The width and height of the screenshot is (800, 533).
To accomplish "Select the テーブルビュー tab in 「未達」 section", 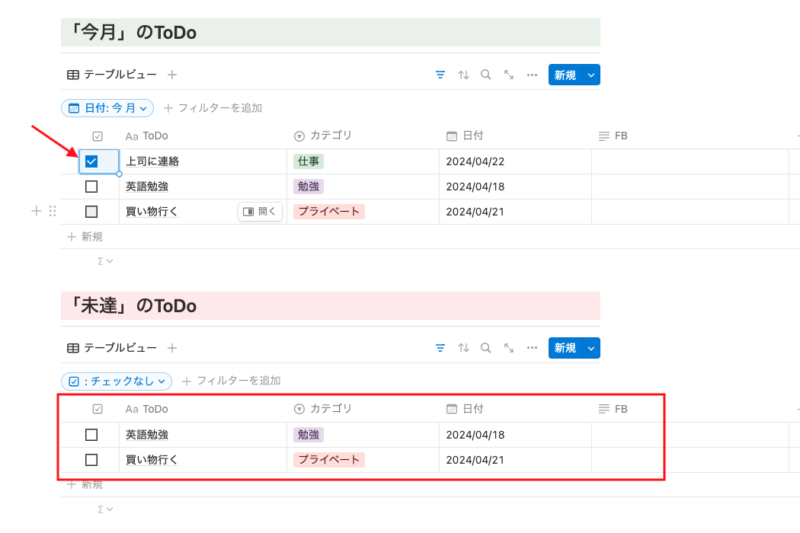I will pos(112,348).
